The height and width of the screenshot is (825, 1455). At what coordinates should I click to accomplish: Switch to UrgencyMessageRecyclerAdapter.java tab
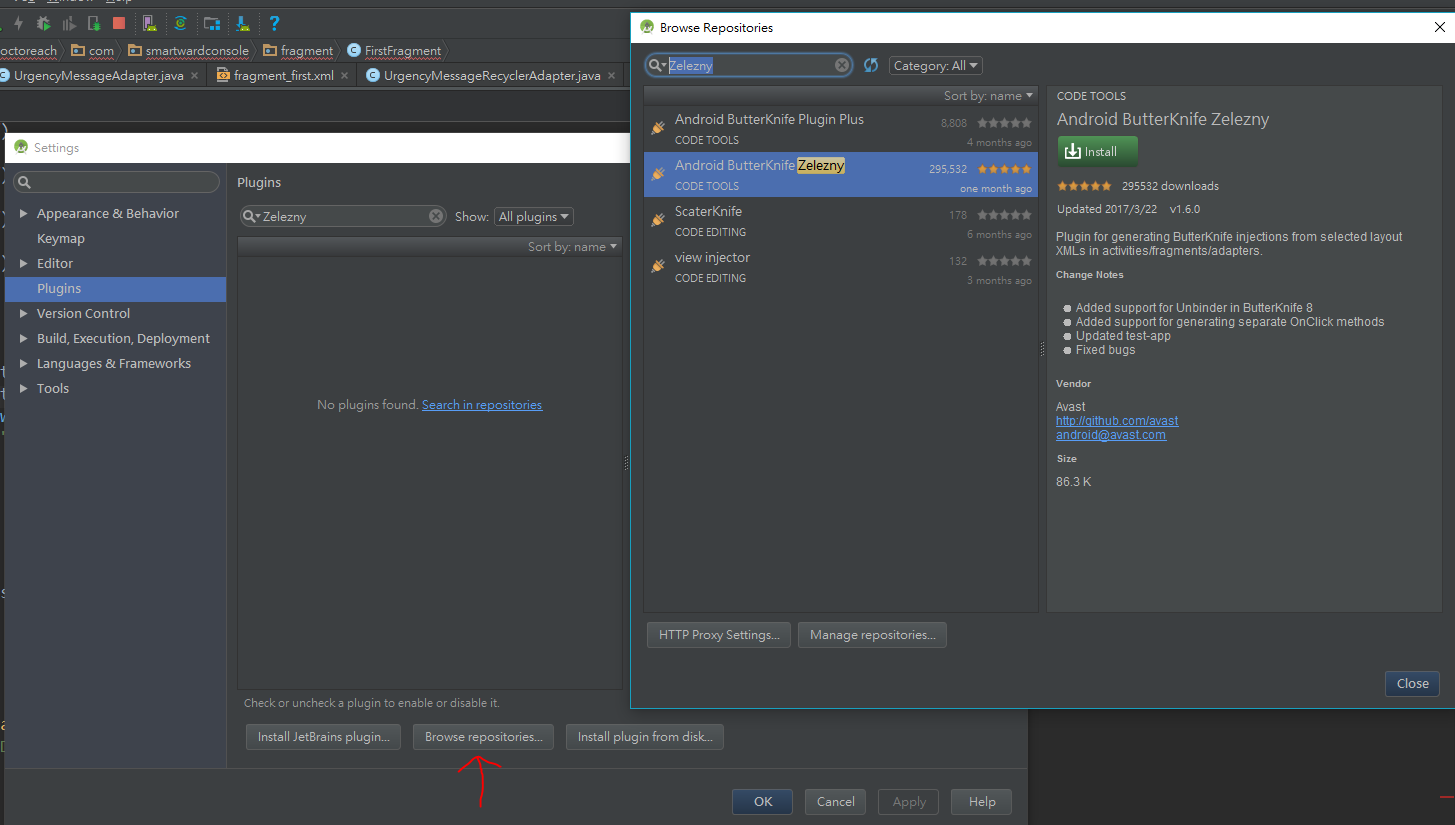pos(491,76)
